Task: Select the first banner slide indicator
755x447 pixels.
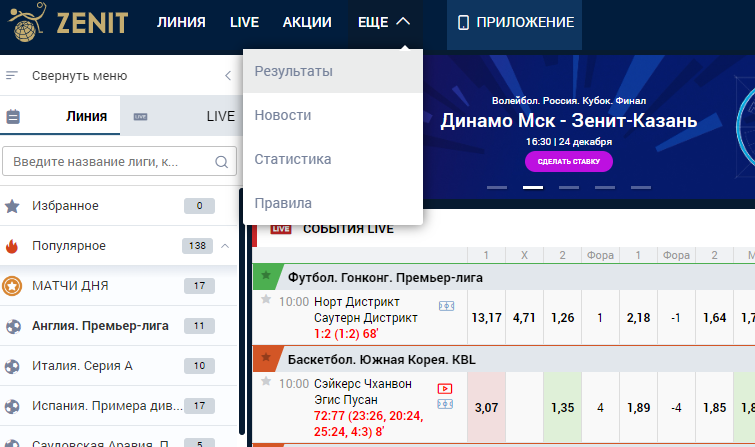Action: pos(497,187)
